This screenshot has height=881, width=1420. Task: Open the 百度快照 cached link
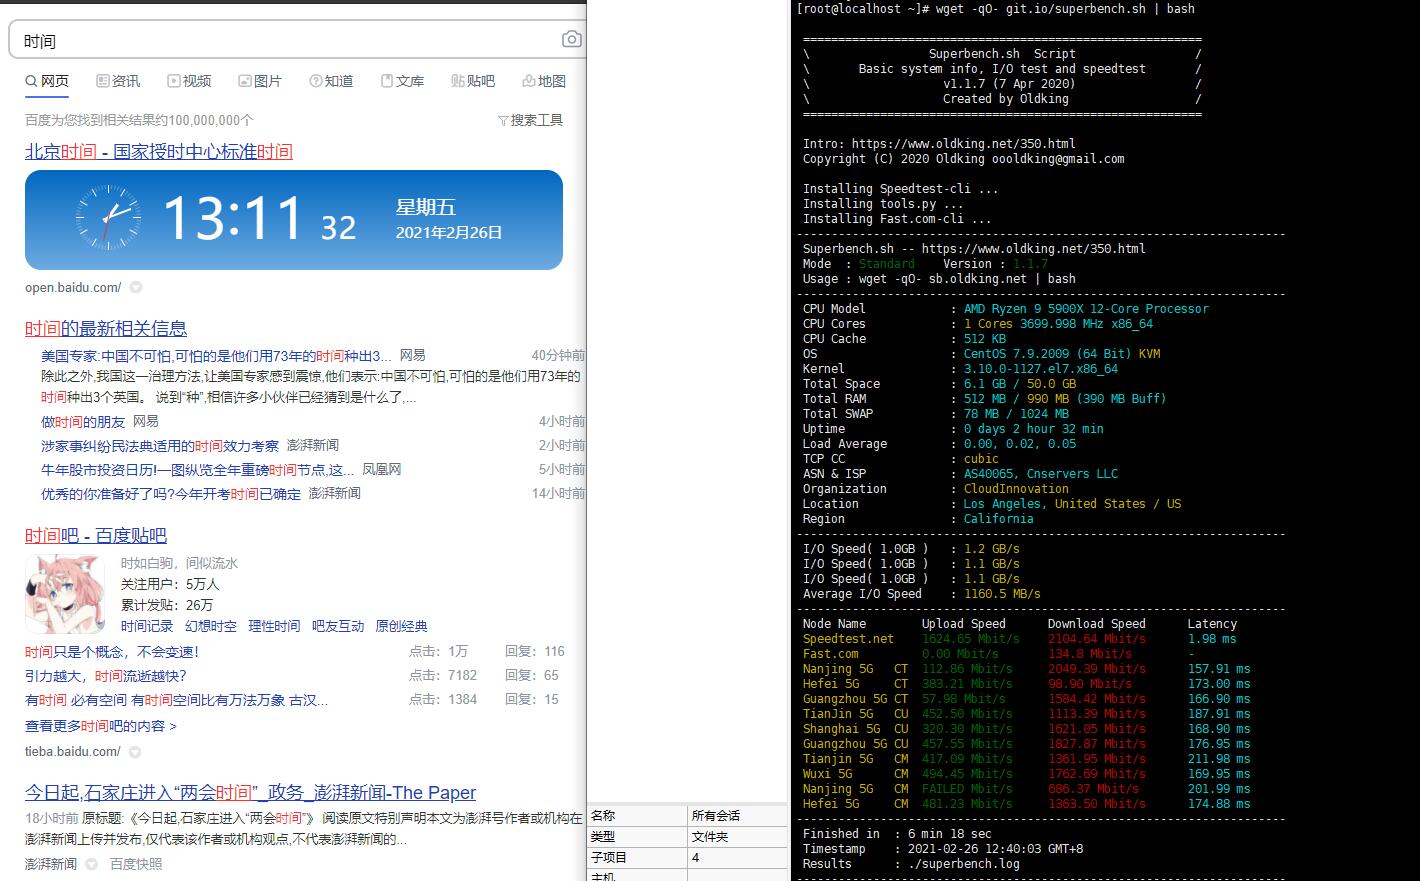point(136,864)
